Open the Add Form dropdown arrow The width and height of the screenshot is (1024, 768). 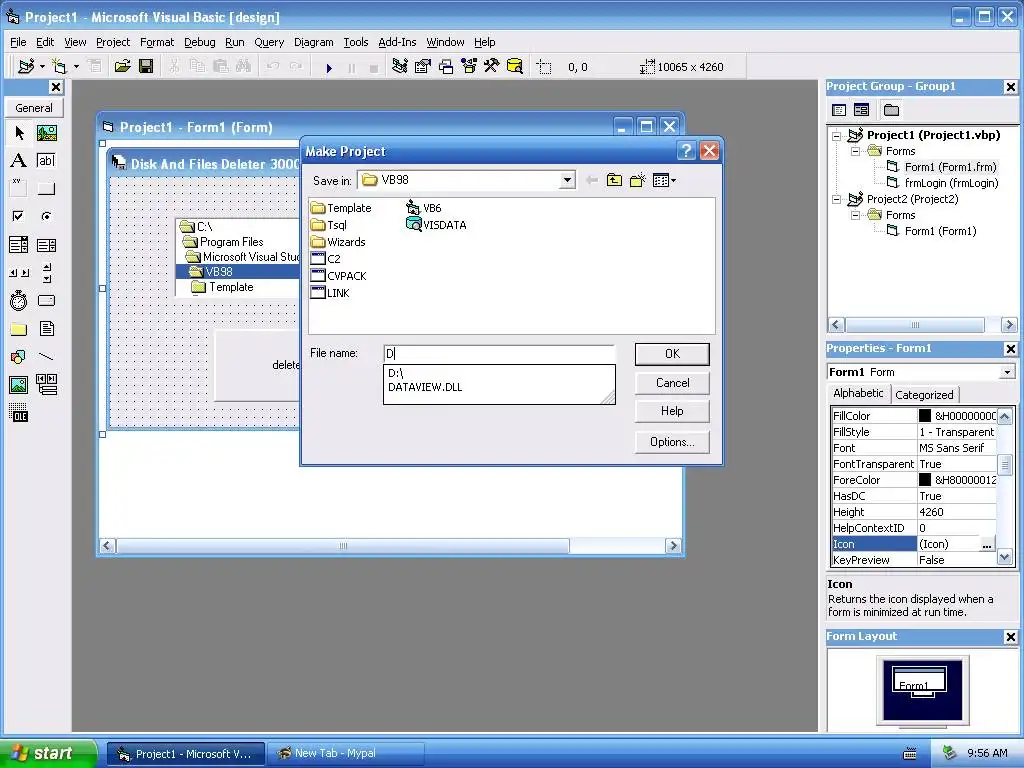tap(76, 67)
